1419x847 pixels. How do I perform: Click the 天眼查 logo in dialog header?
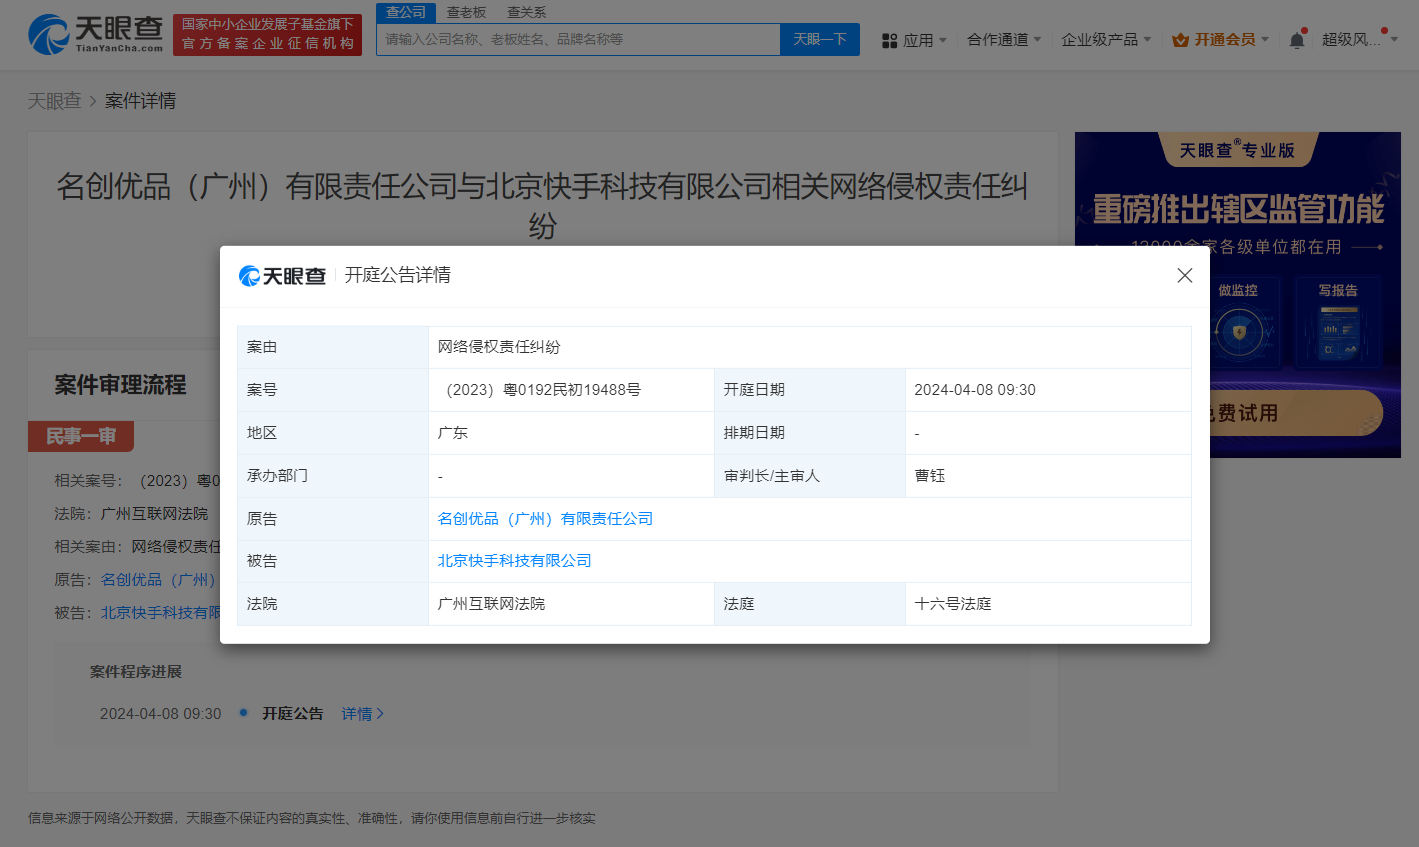point(283,276)
